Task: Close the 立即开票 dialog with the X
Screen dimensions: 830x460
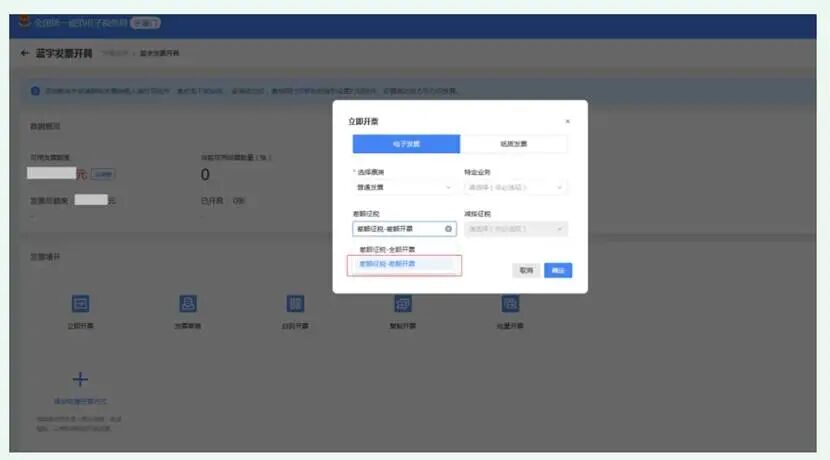Action: pyautogui.click(x=567, y=121)
